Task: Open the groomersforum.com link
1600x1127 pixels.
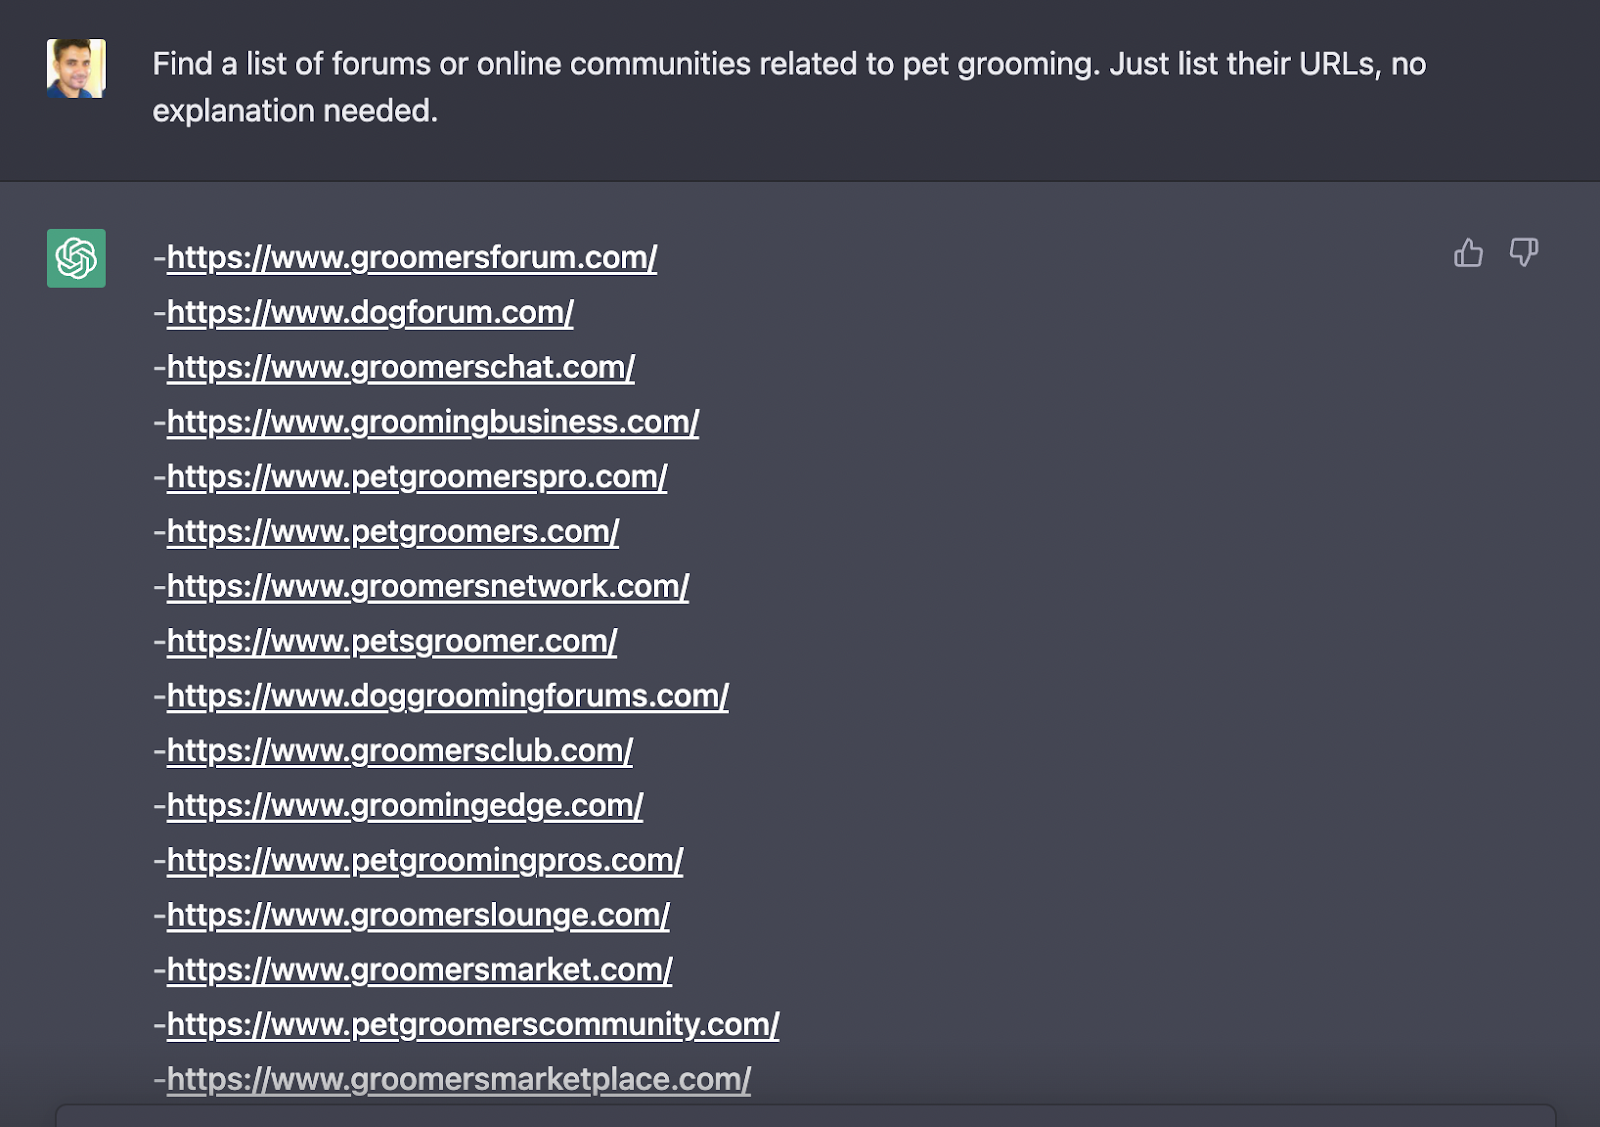Action: pyautogui.click(x=411, y=258)
